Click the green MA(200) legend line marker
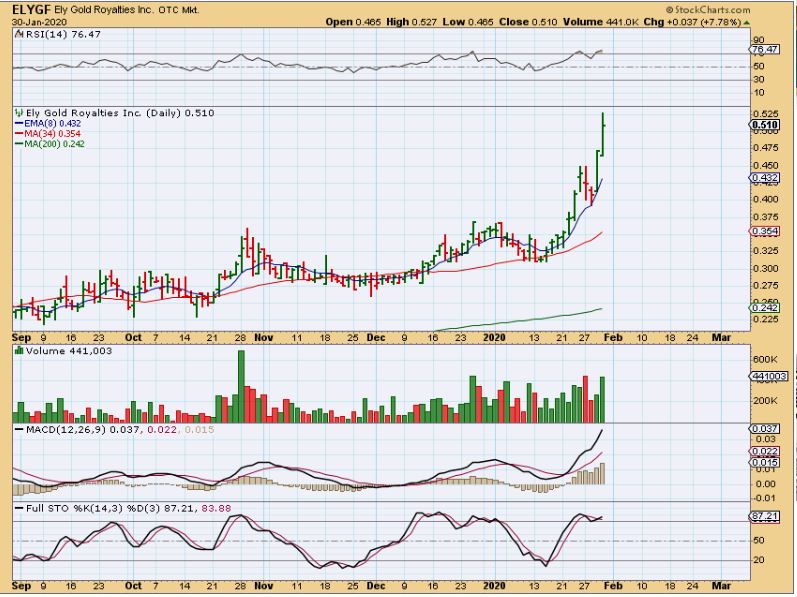 pos(20,144)
